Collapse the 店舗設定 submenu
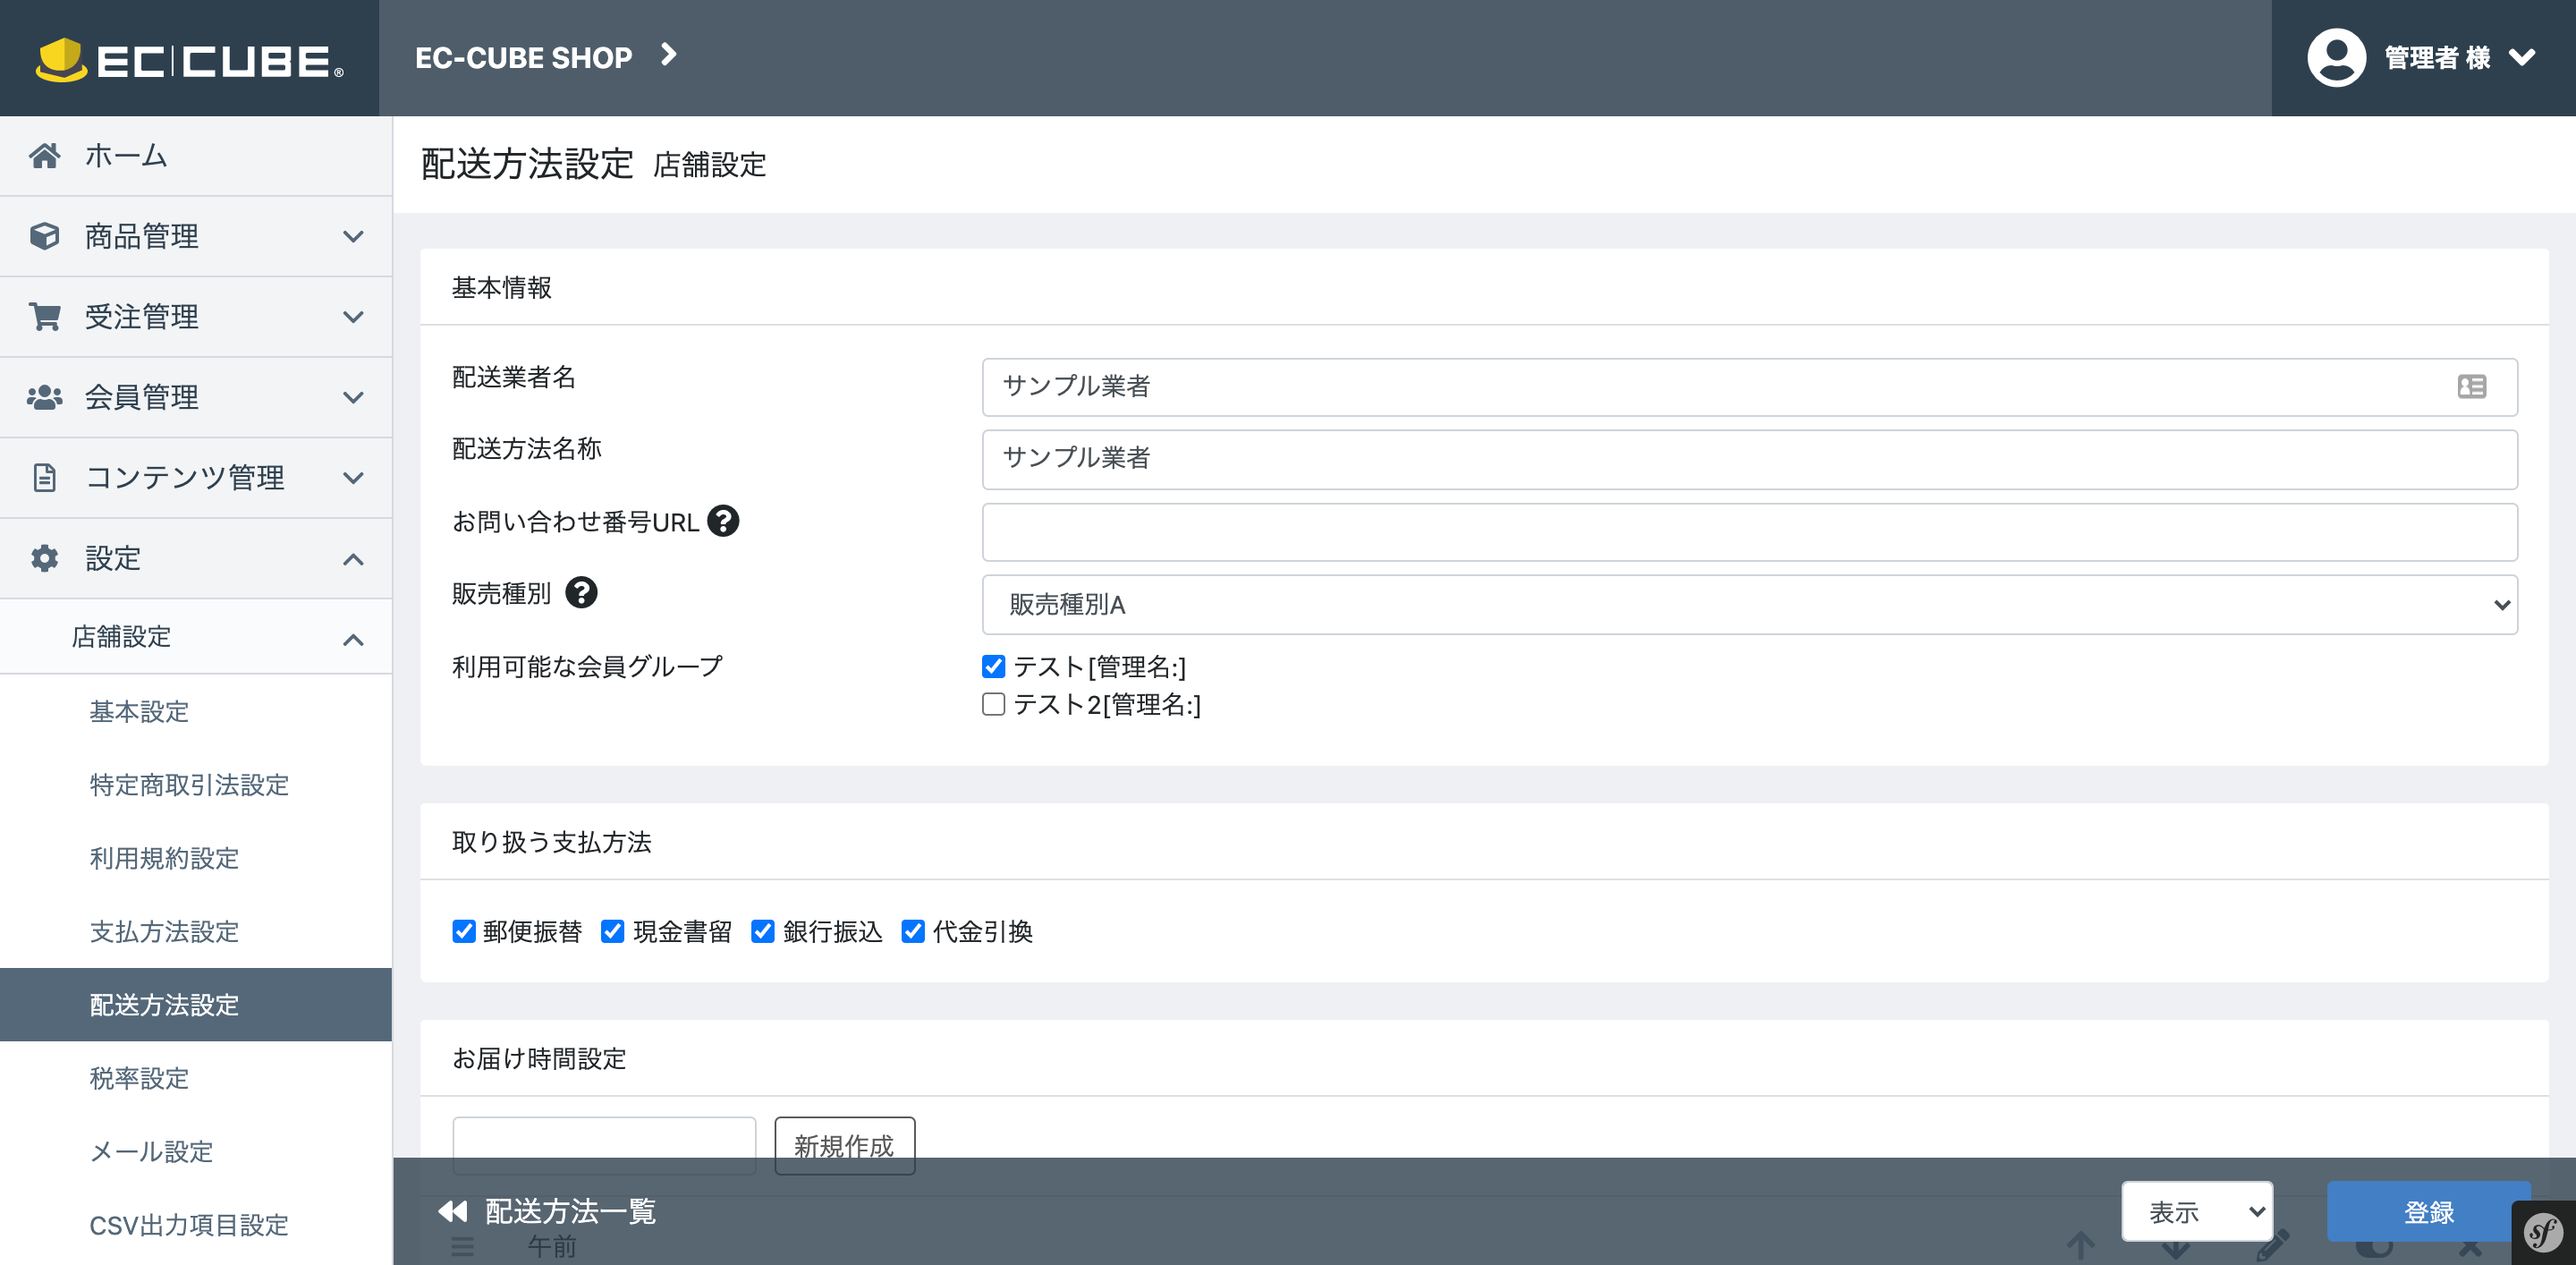The height and width of the screenshot is (1265, 2576). point(196,637)
